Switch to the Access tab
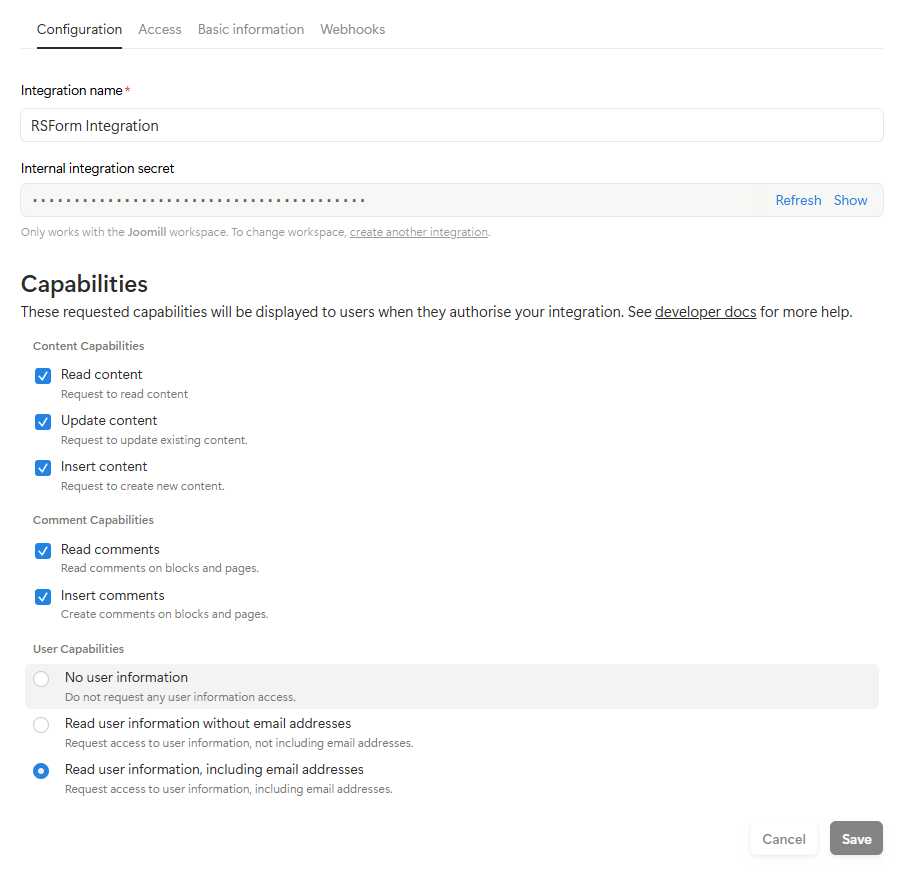The image size is (918, 877). [159, 29]
